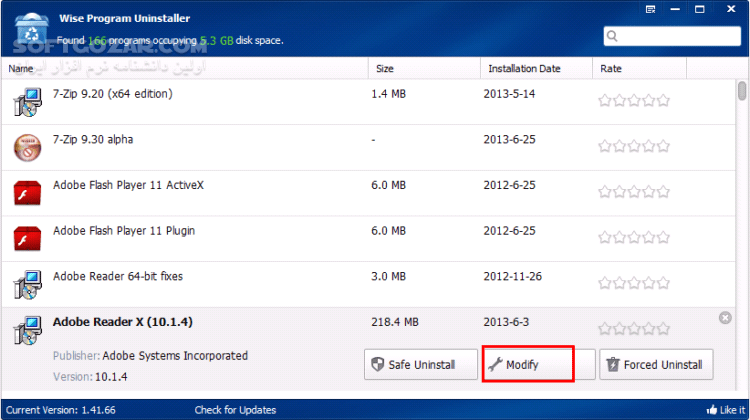750x420 pixels.
Task: Sort by Installation Date column
Action: (536, 68)
